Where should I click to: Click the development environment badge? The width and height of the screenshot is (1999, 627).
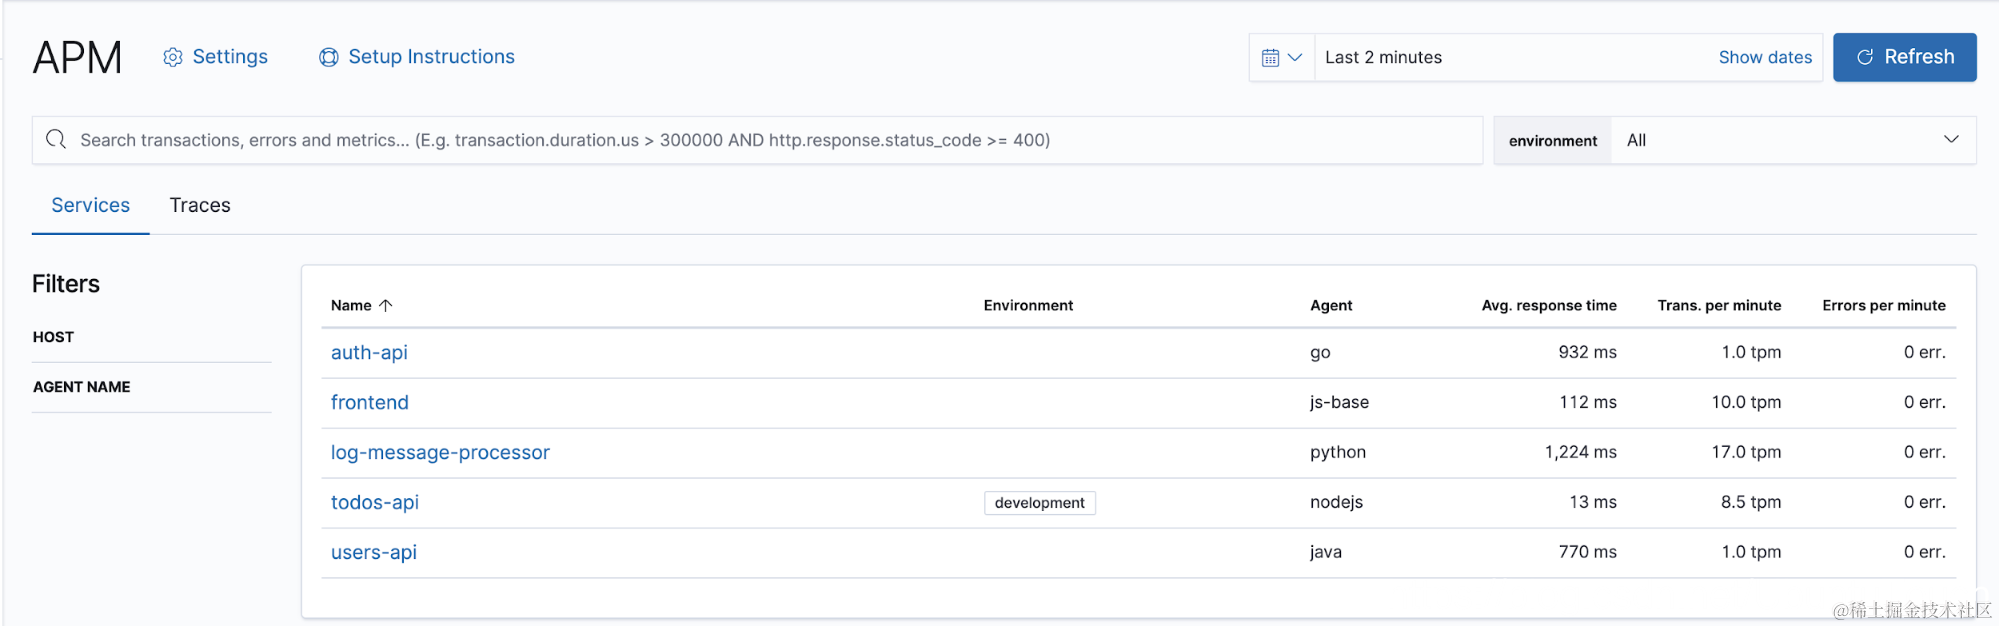tap(1040, 503)
